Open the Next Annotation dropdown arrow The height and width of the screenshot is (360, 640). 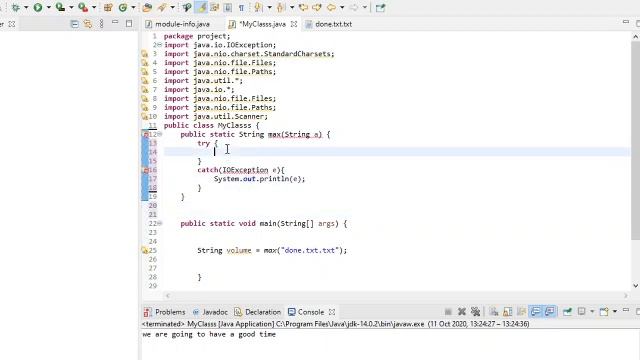(x=269, y=7)
